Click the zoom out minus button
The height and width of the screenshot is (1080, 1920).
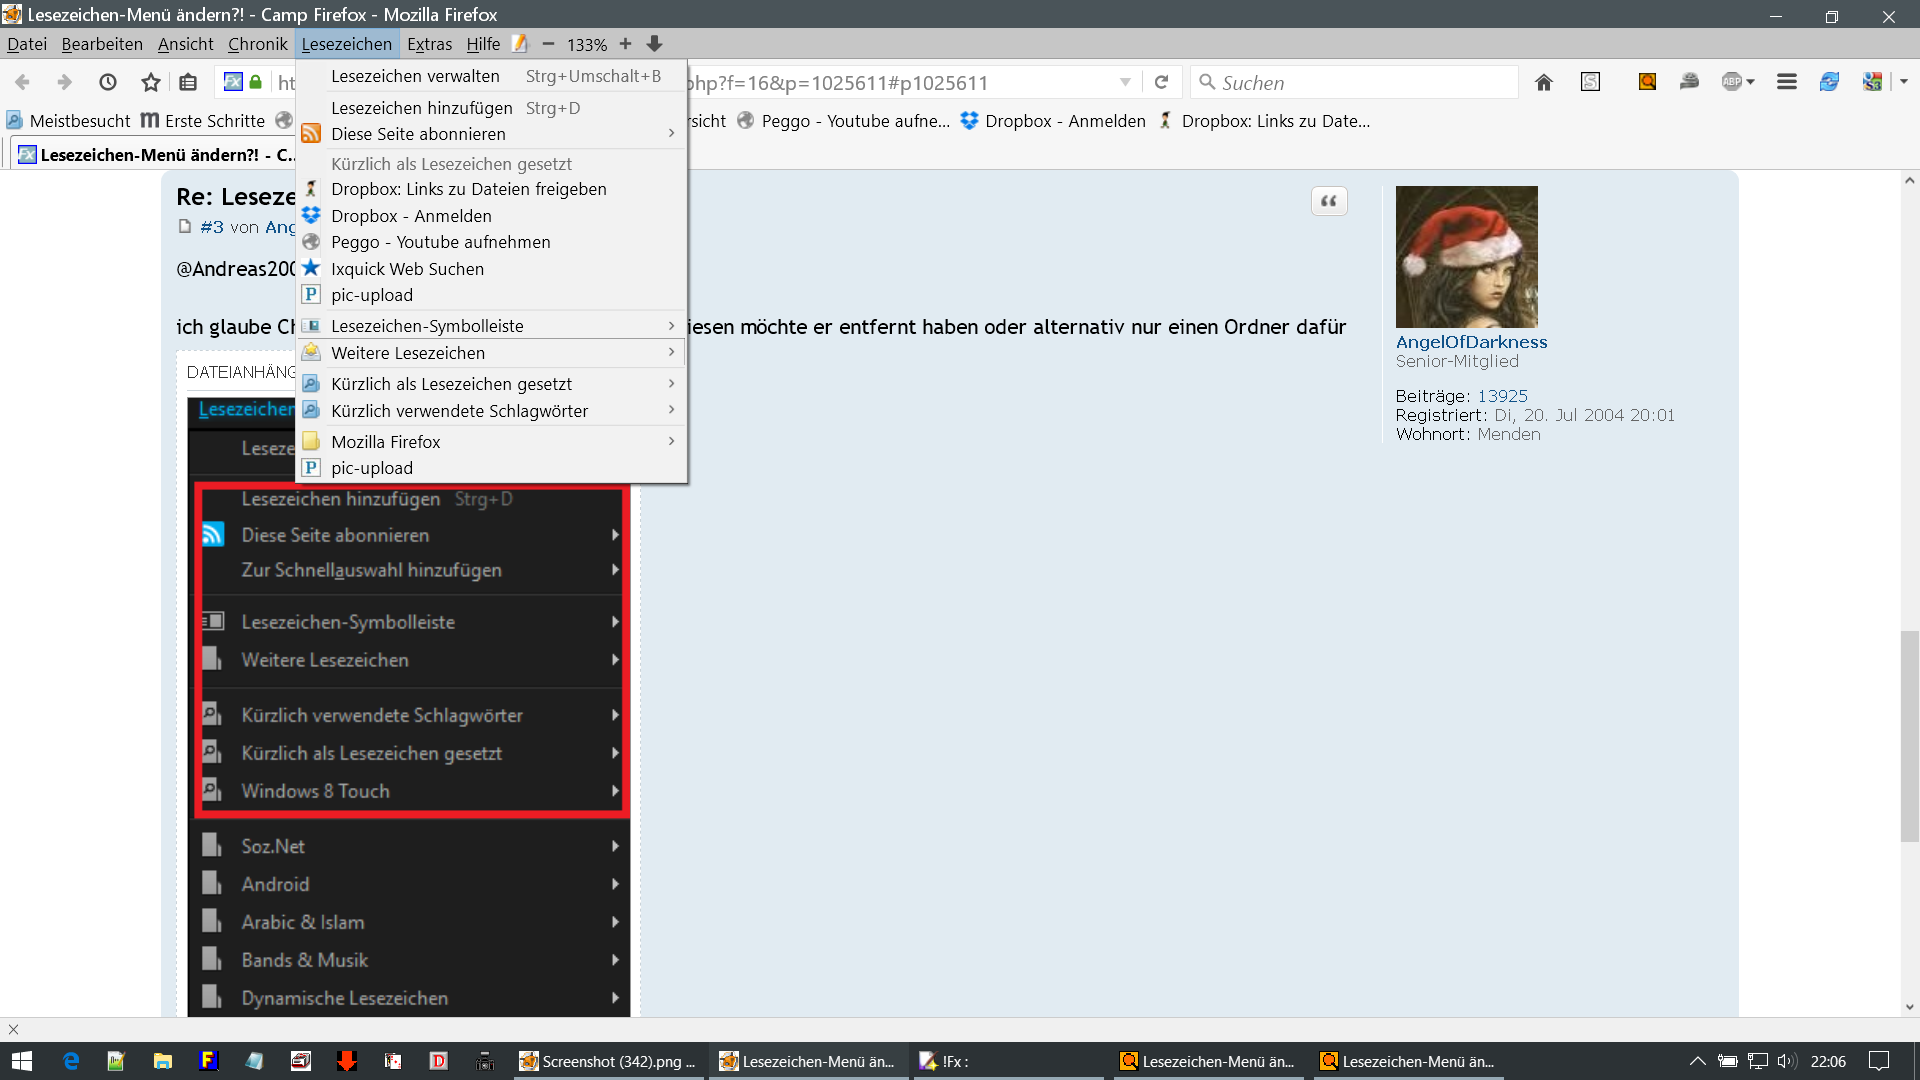tap(548, 44)
